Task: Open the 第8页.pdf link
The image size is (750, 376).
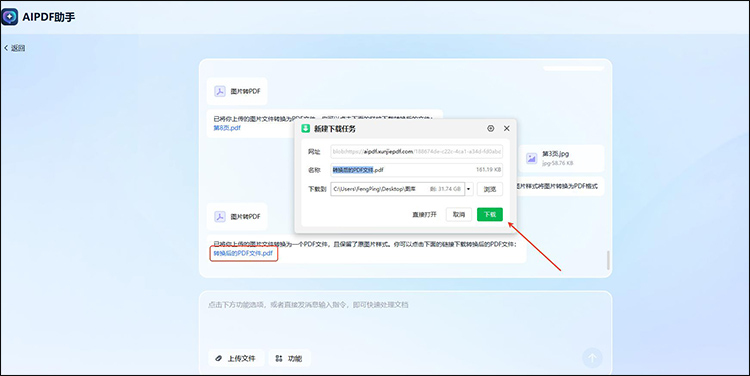Action: 227,128
